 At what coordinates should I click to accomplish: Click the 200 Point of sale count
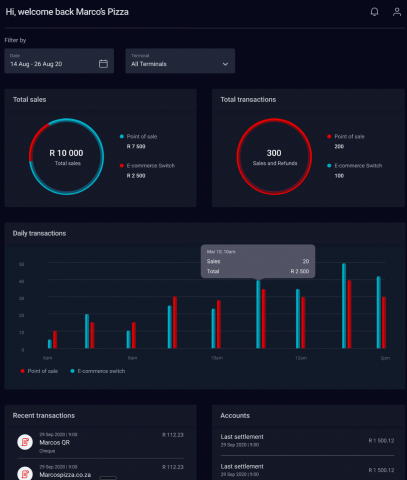pos(339,146)
